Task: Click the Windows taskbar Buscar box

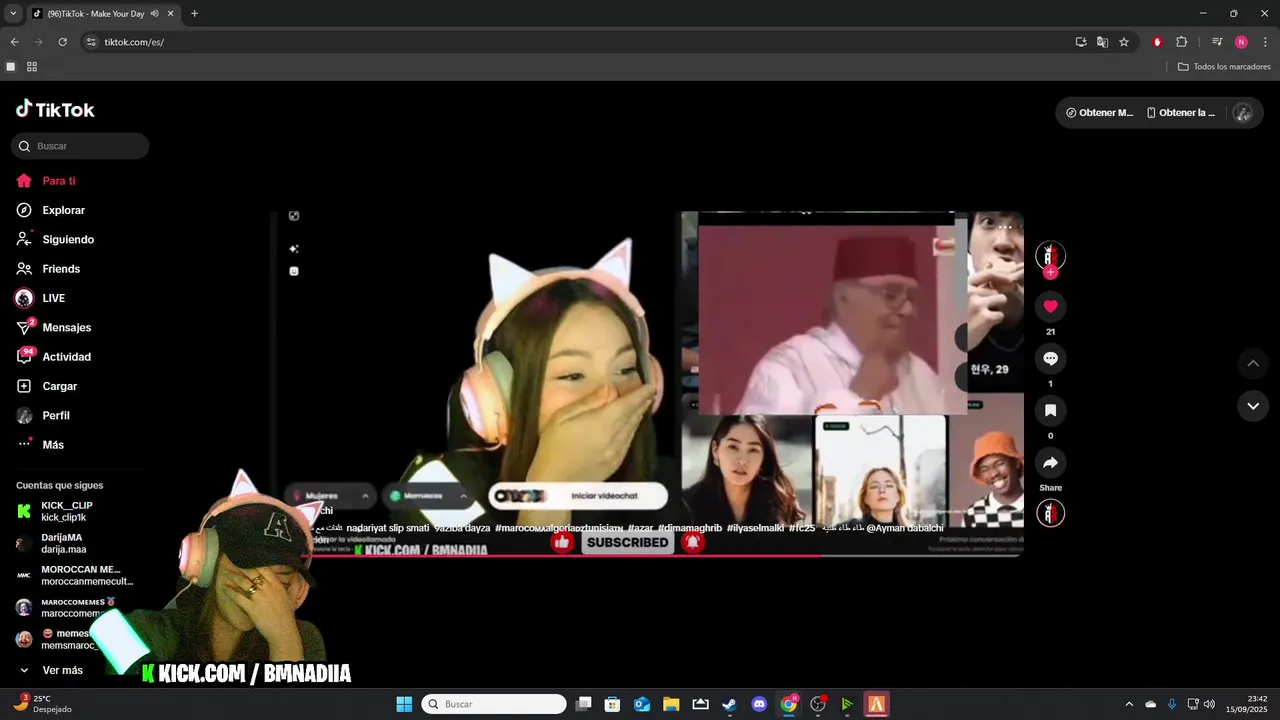Action: click(x=494, y=704)
